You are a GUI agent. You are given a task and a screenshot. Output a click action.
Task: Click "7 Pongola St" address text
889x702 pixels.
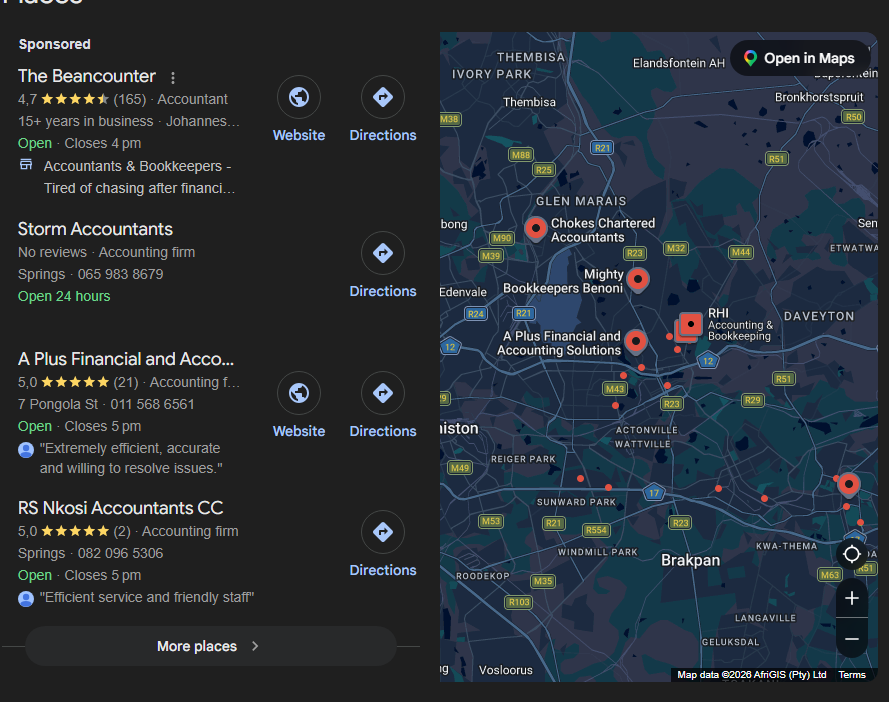click(x=58, y=404)
